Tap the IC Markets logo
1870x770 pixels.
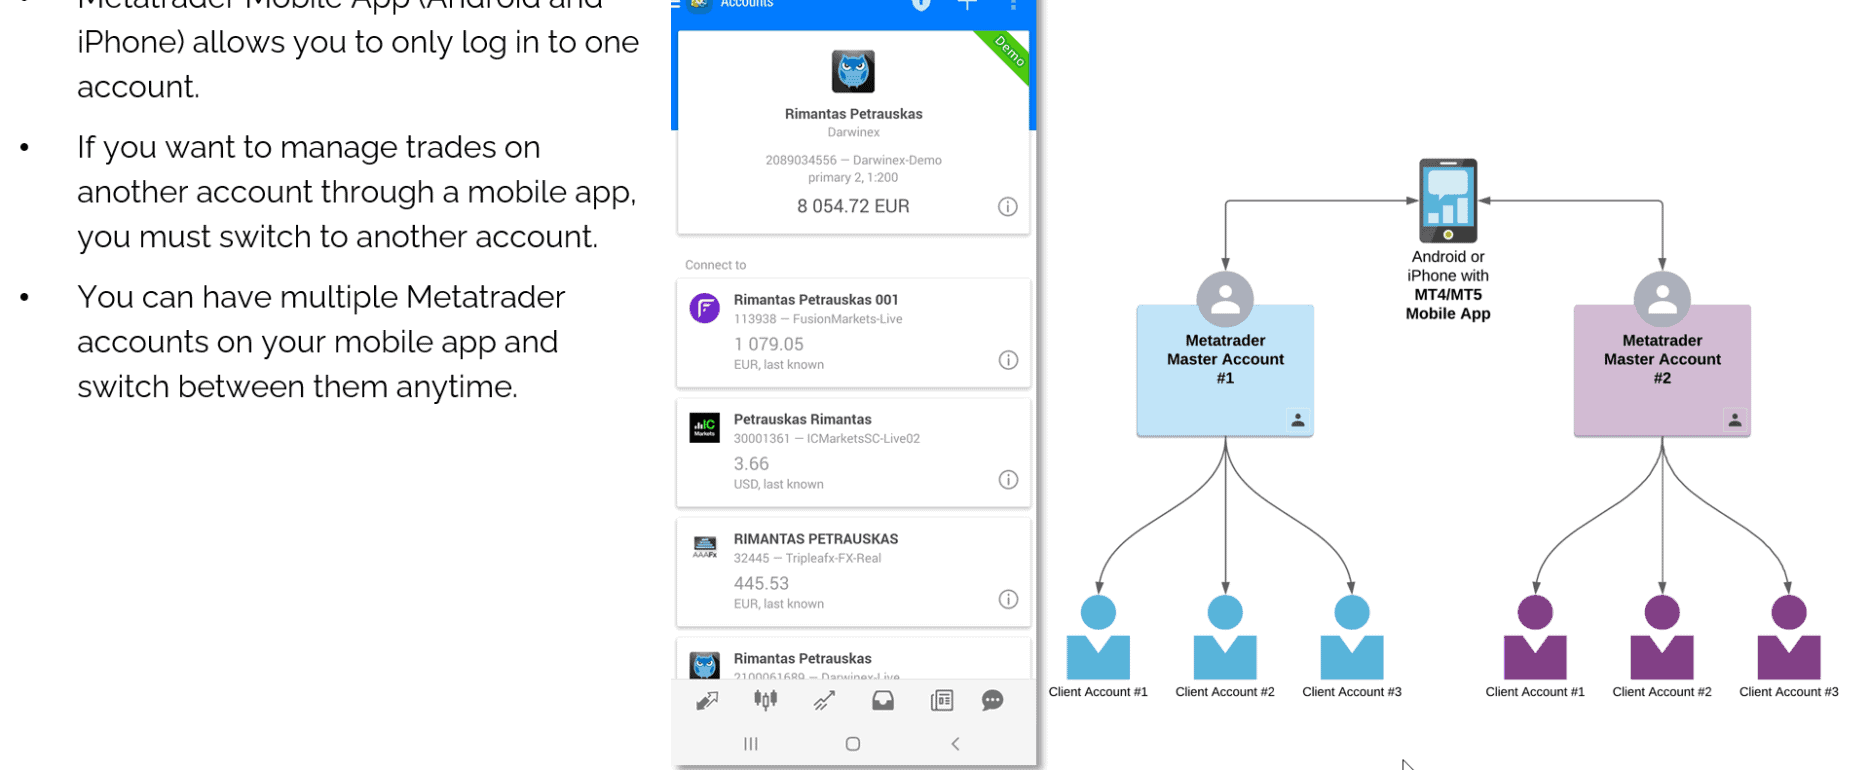(x=705, y=428)
